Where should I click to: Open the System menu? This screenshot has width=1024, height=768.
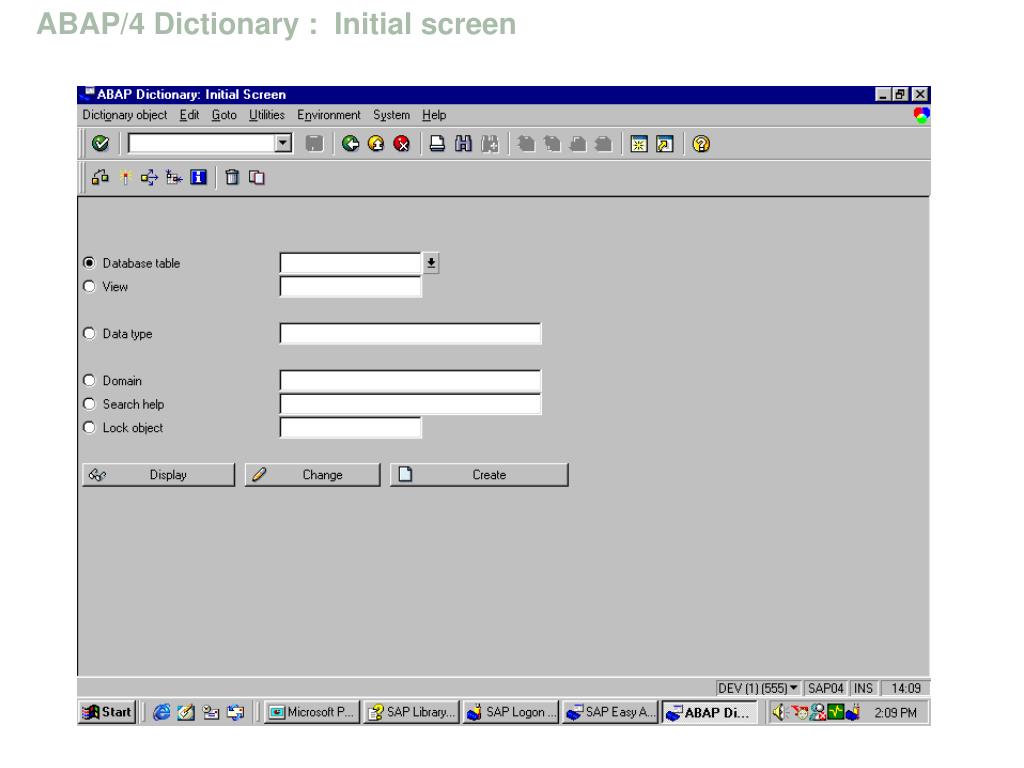391,115
